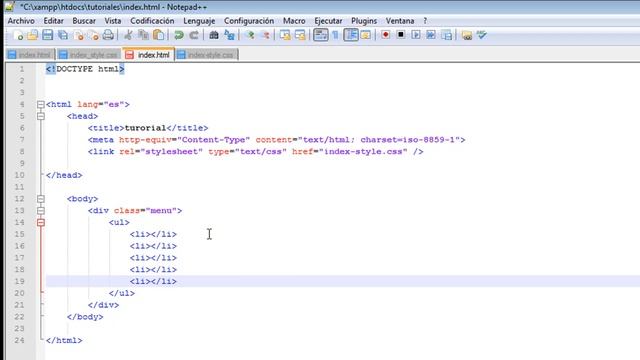This screenshot has height=360, width=640.
Task: Close all documents toolbar icon
Action: click(x=93, y=36)
